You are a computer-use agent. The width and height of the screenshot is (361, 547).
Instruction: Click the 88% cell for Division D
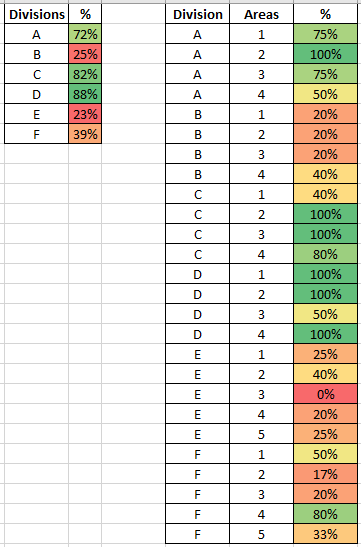coord(85,94)
